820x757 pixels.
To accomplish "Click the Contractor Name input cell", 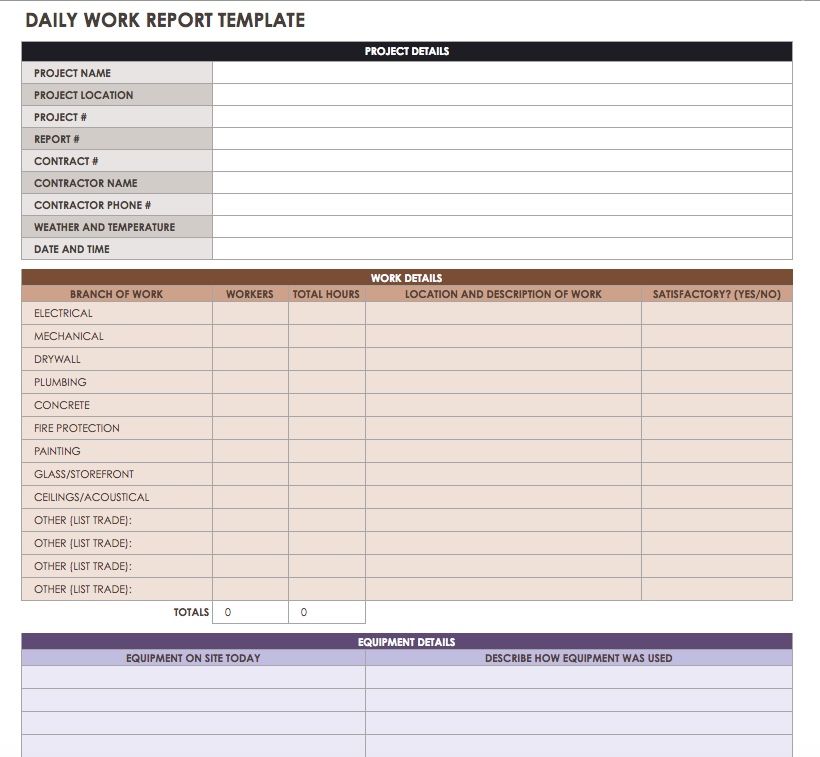I will [502, 182].
